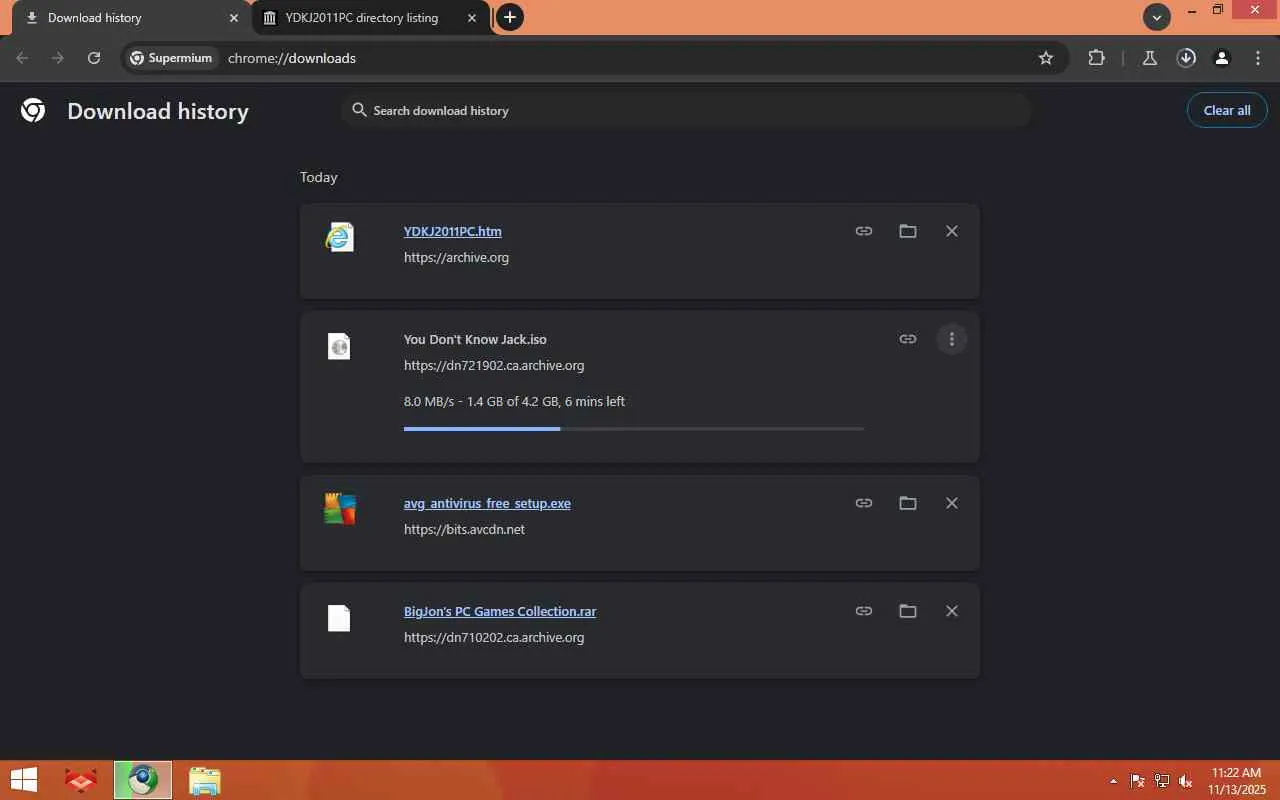Click the Supermium browser taskbar button
Screen dimensions: 1280x800
[143, 780]
